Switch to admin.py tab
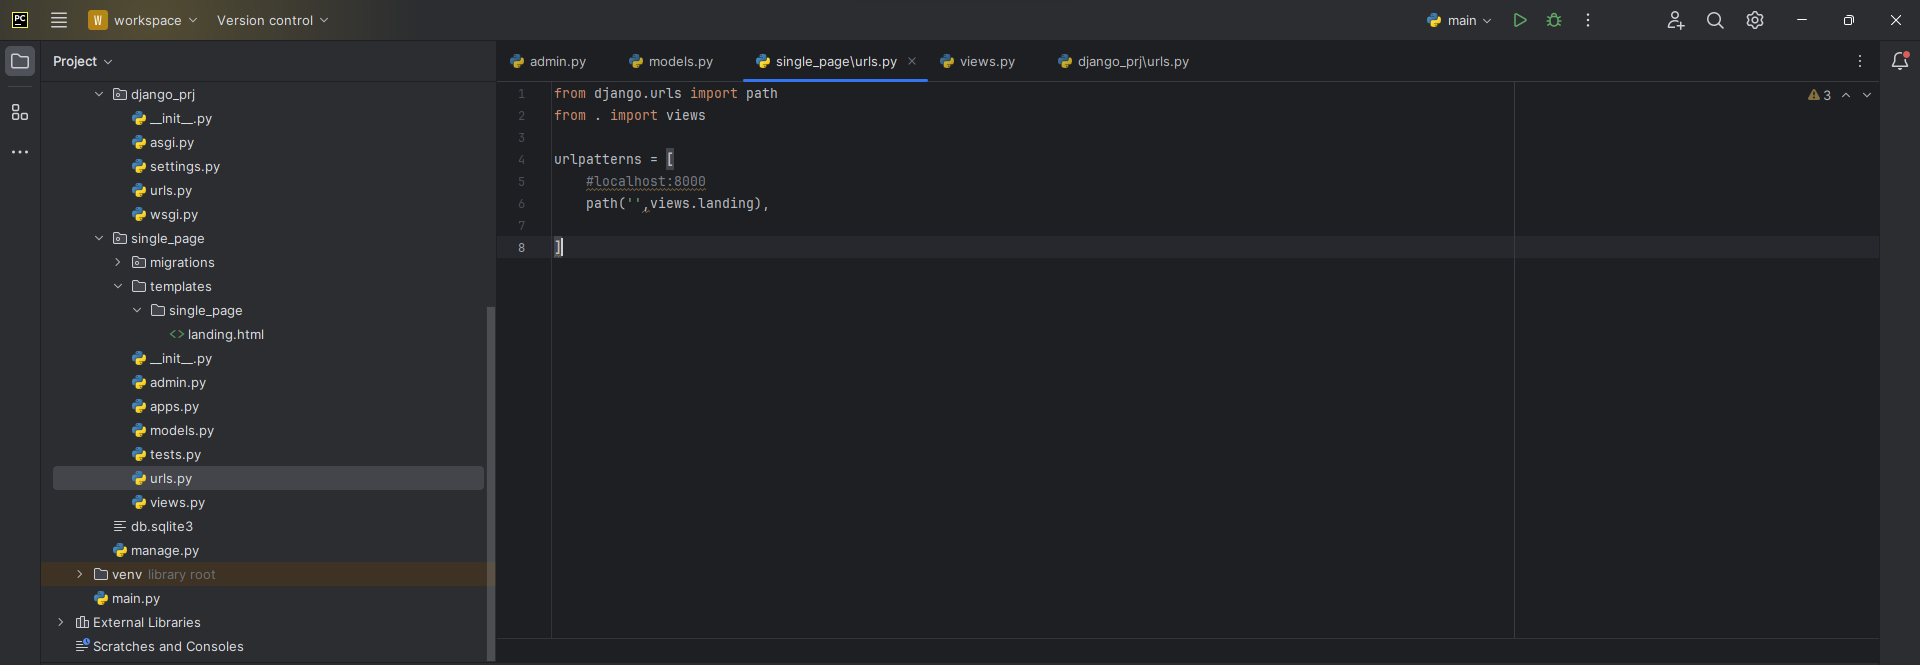 pos(548,61)
